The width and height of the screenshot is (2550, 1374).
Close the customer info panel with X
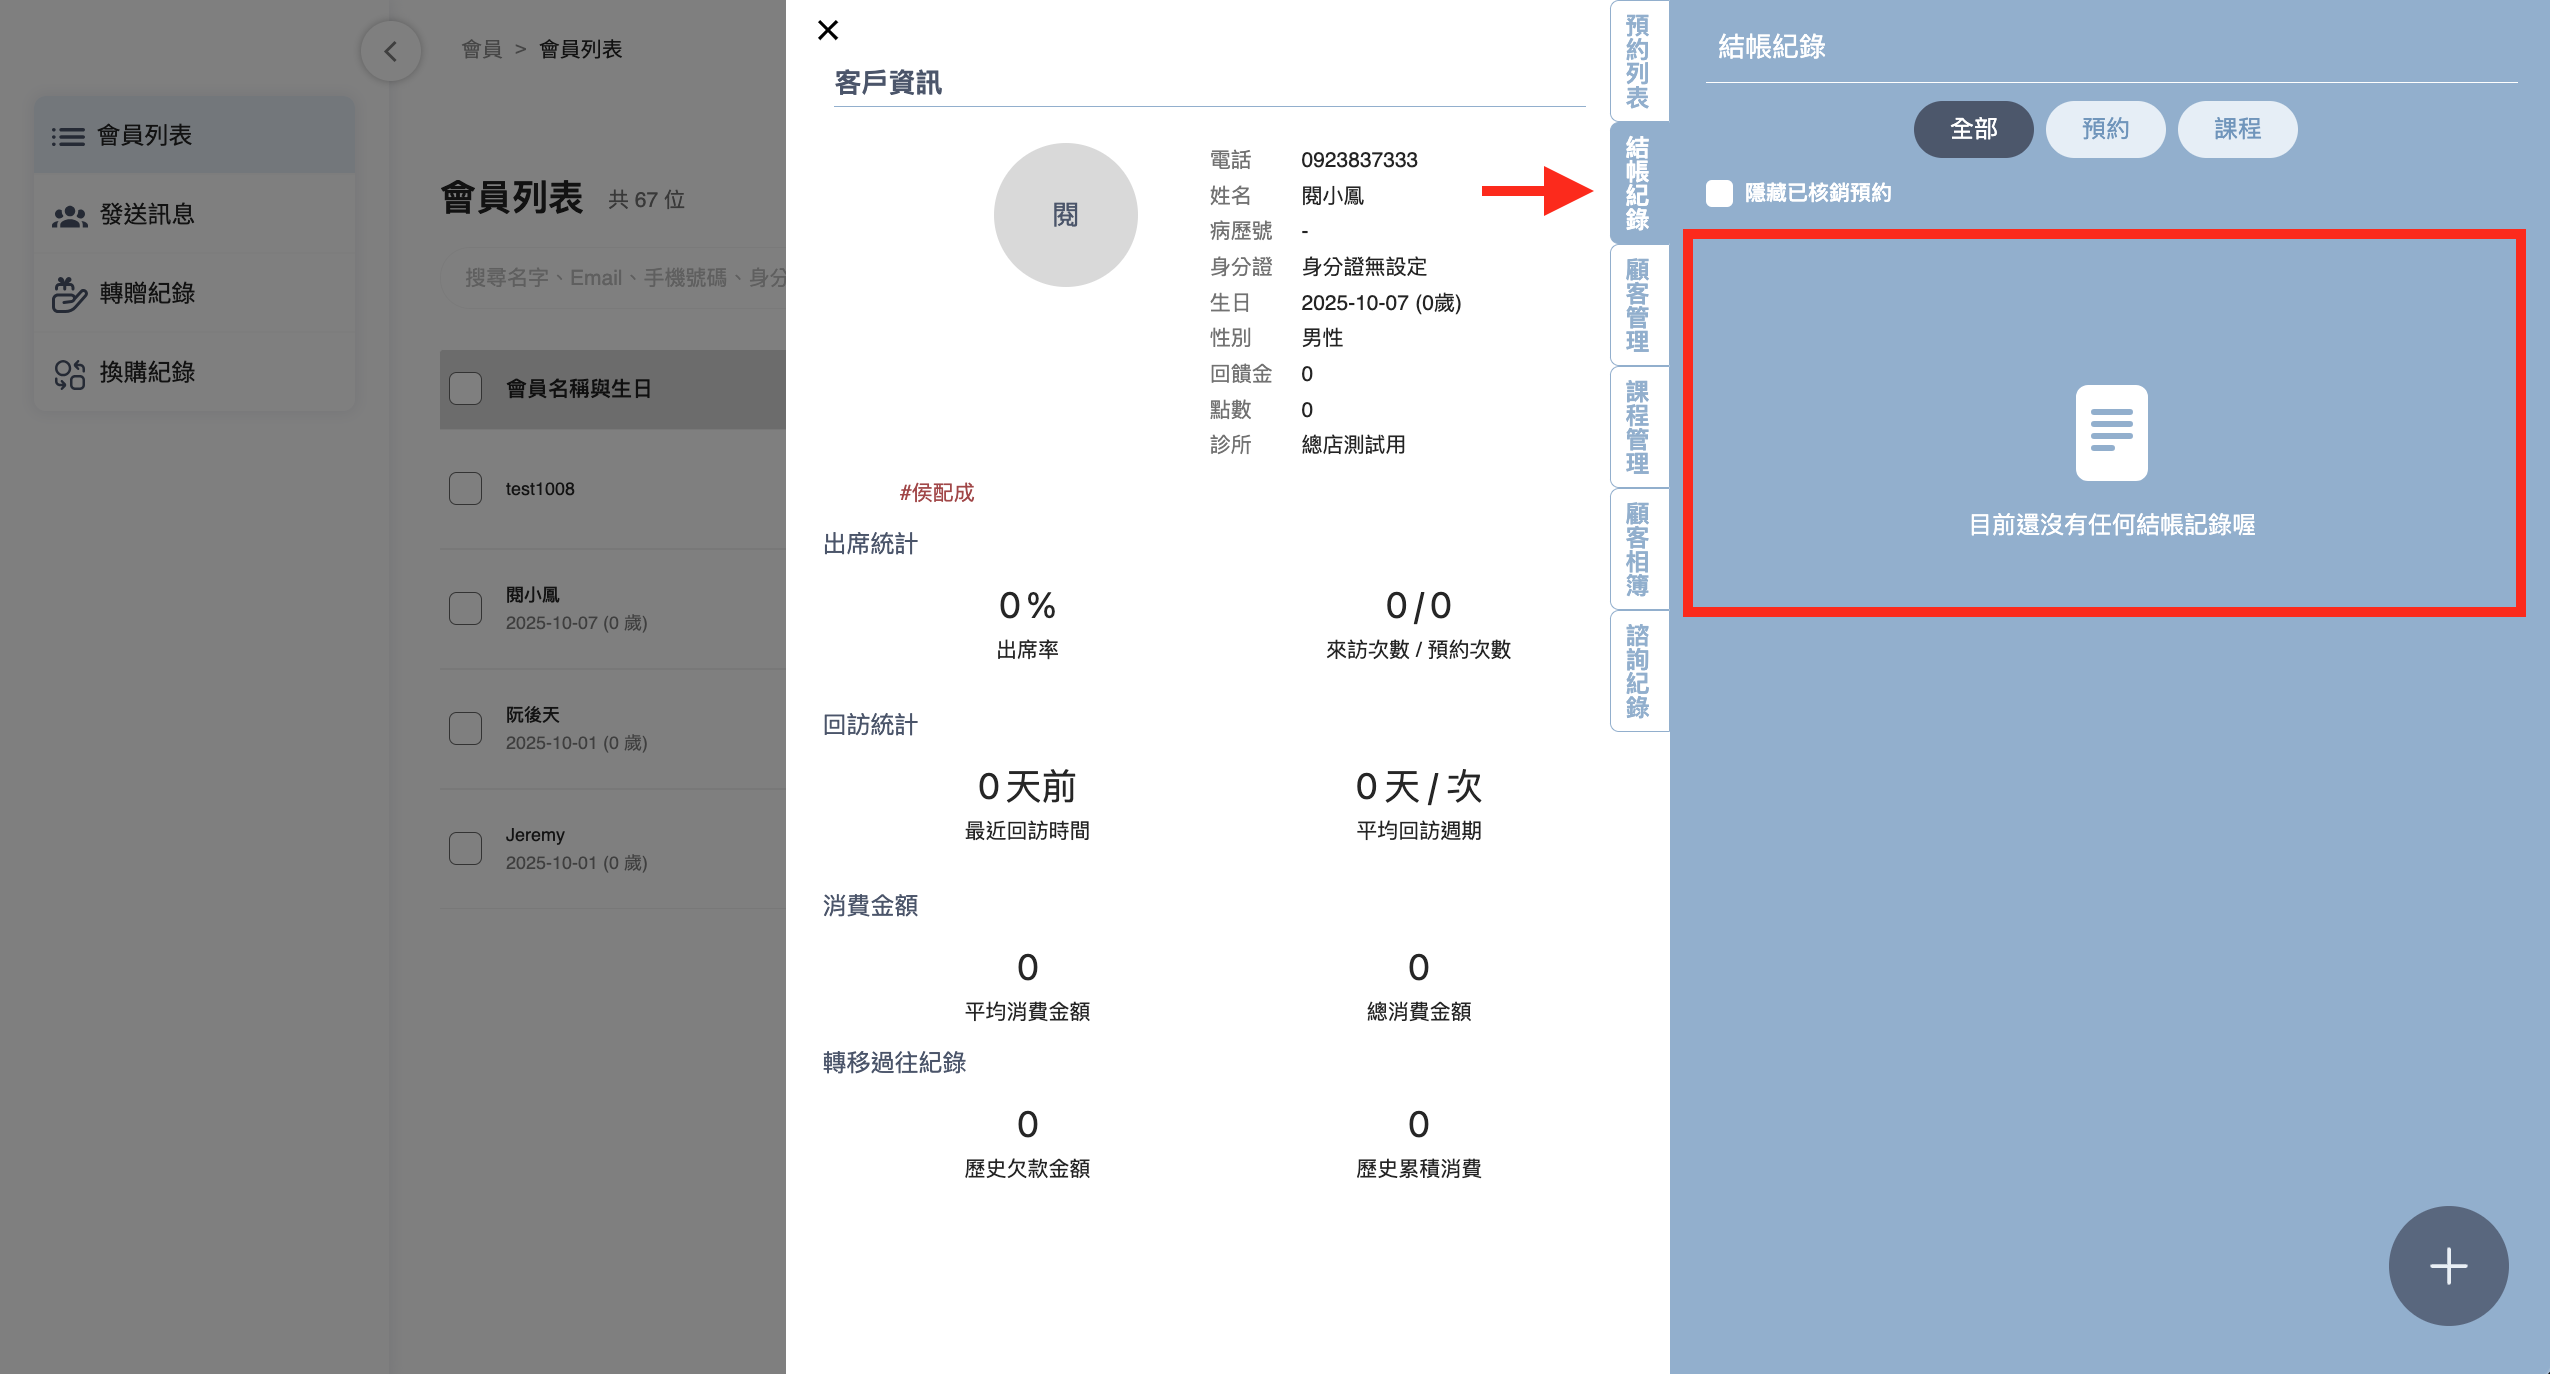828,30
